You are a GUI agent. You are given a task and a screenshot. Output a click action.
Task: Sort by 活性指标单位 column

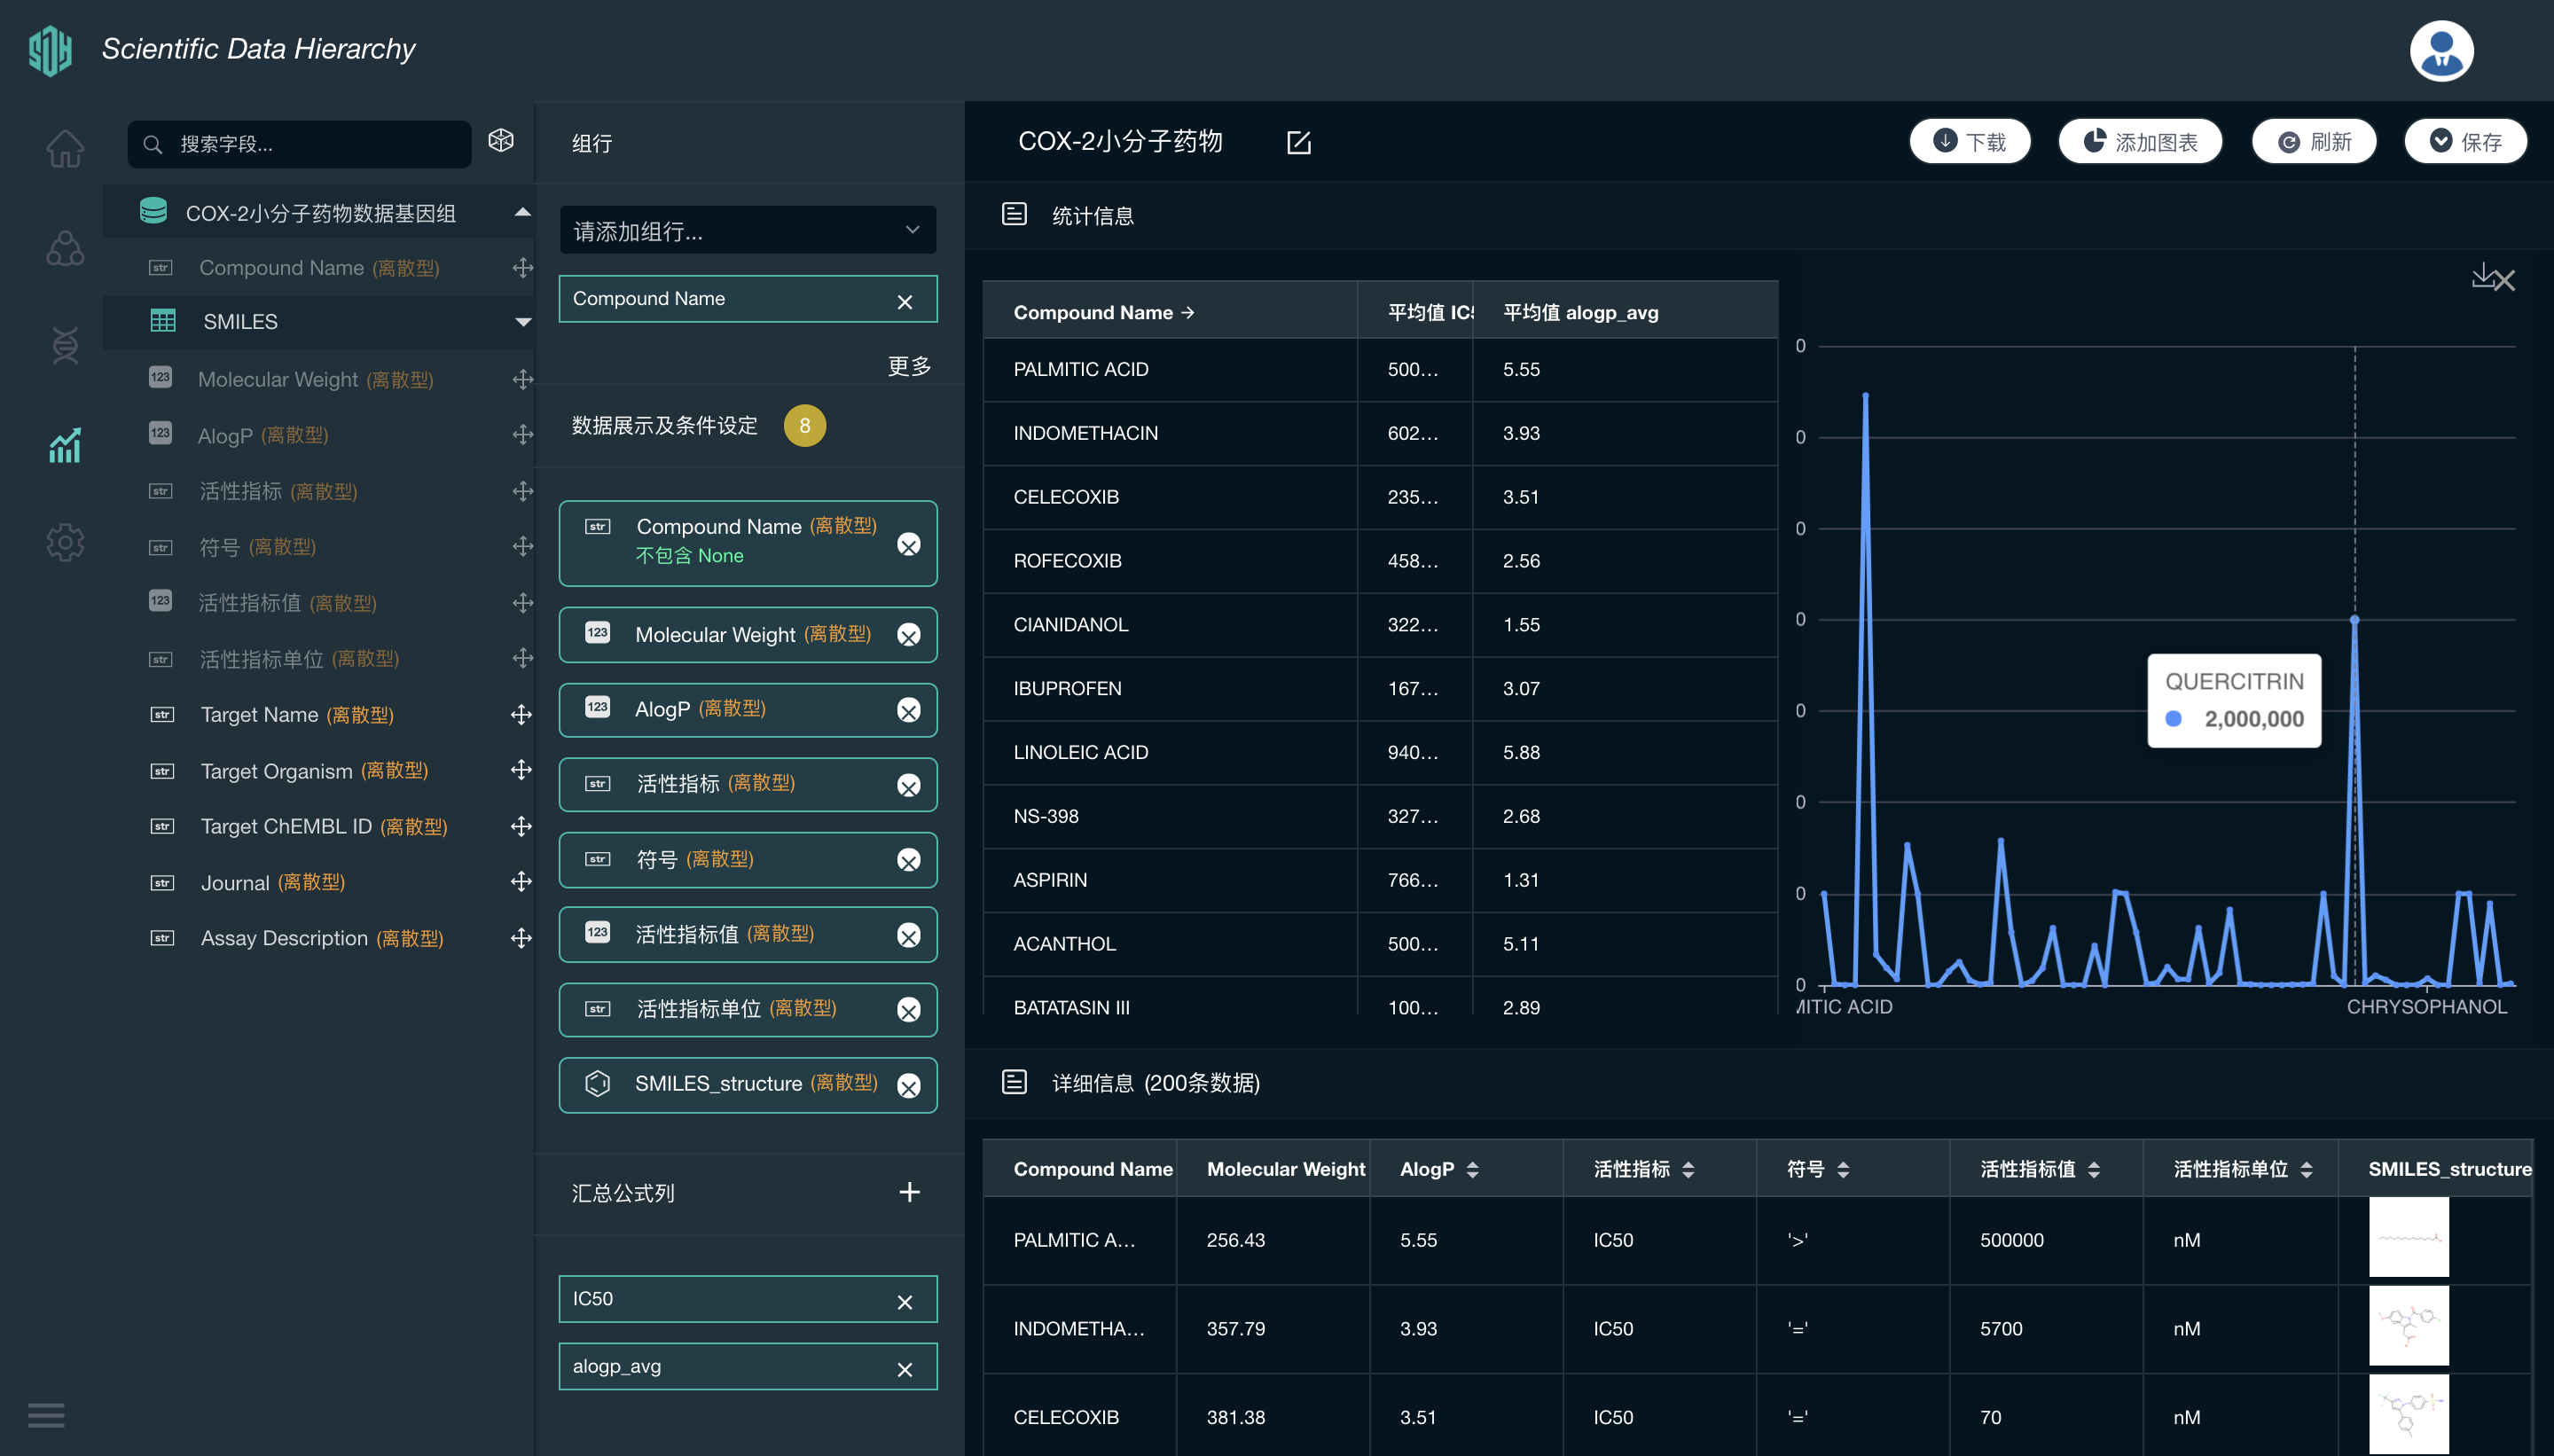2306,1169
